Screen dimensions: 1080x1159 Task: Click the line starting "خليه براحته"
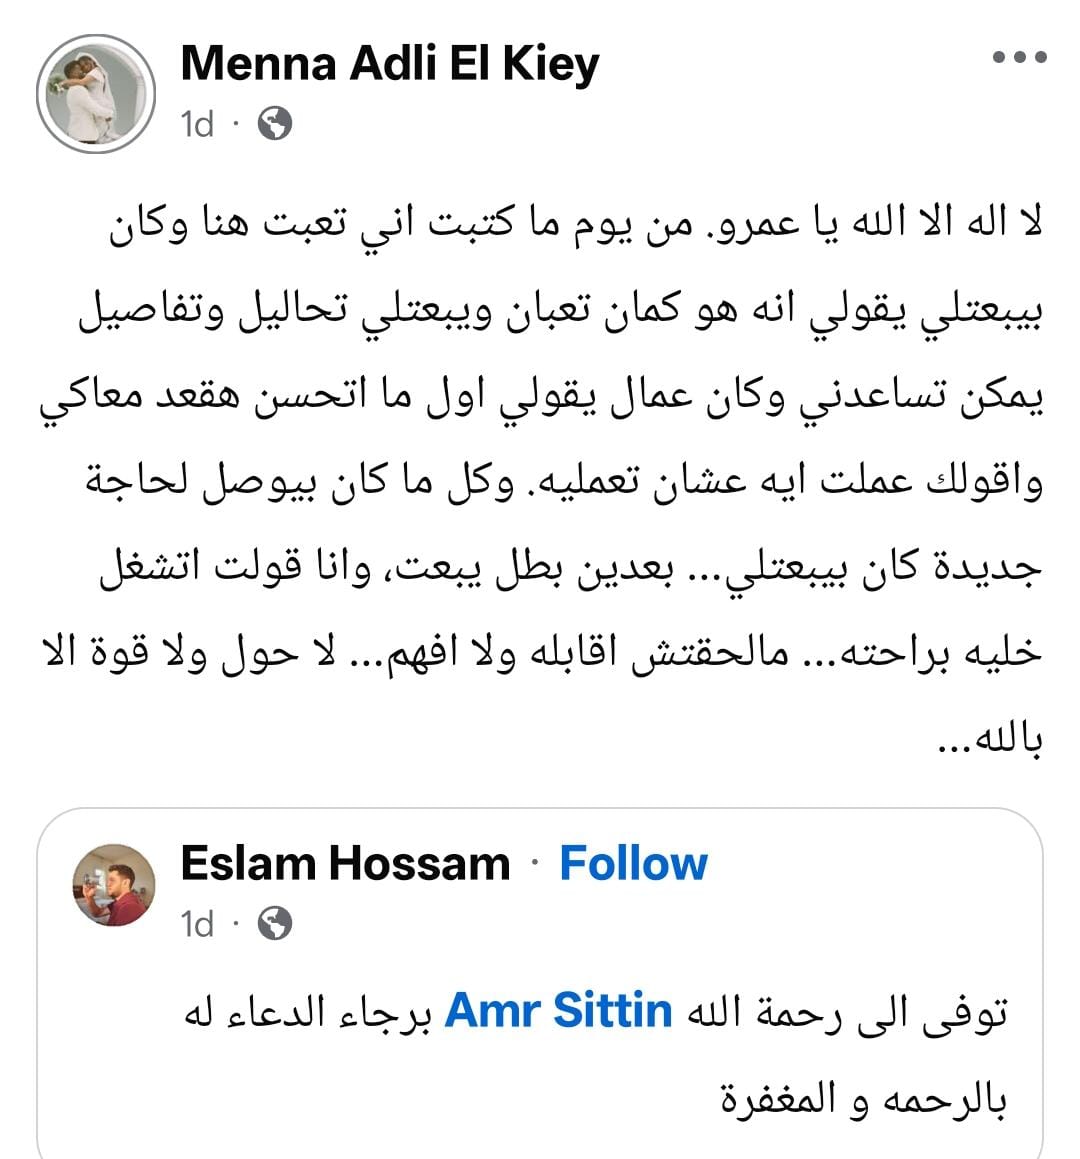coord(540,654)
